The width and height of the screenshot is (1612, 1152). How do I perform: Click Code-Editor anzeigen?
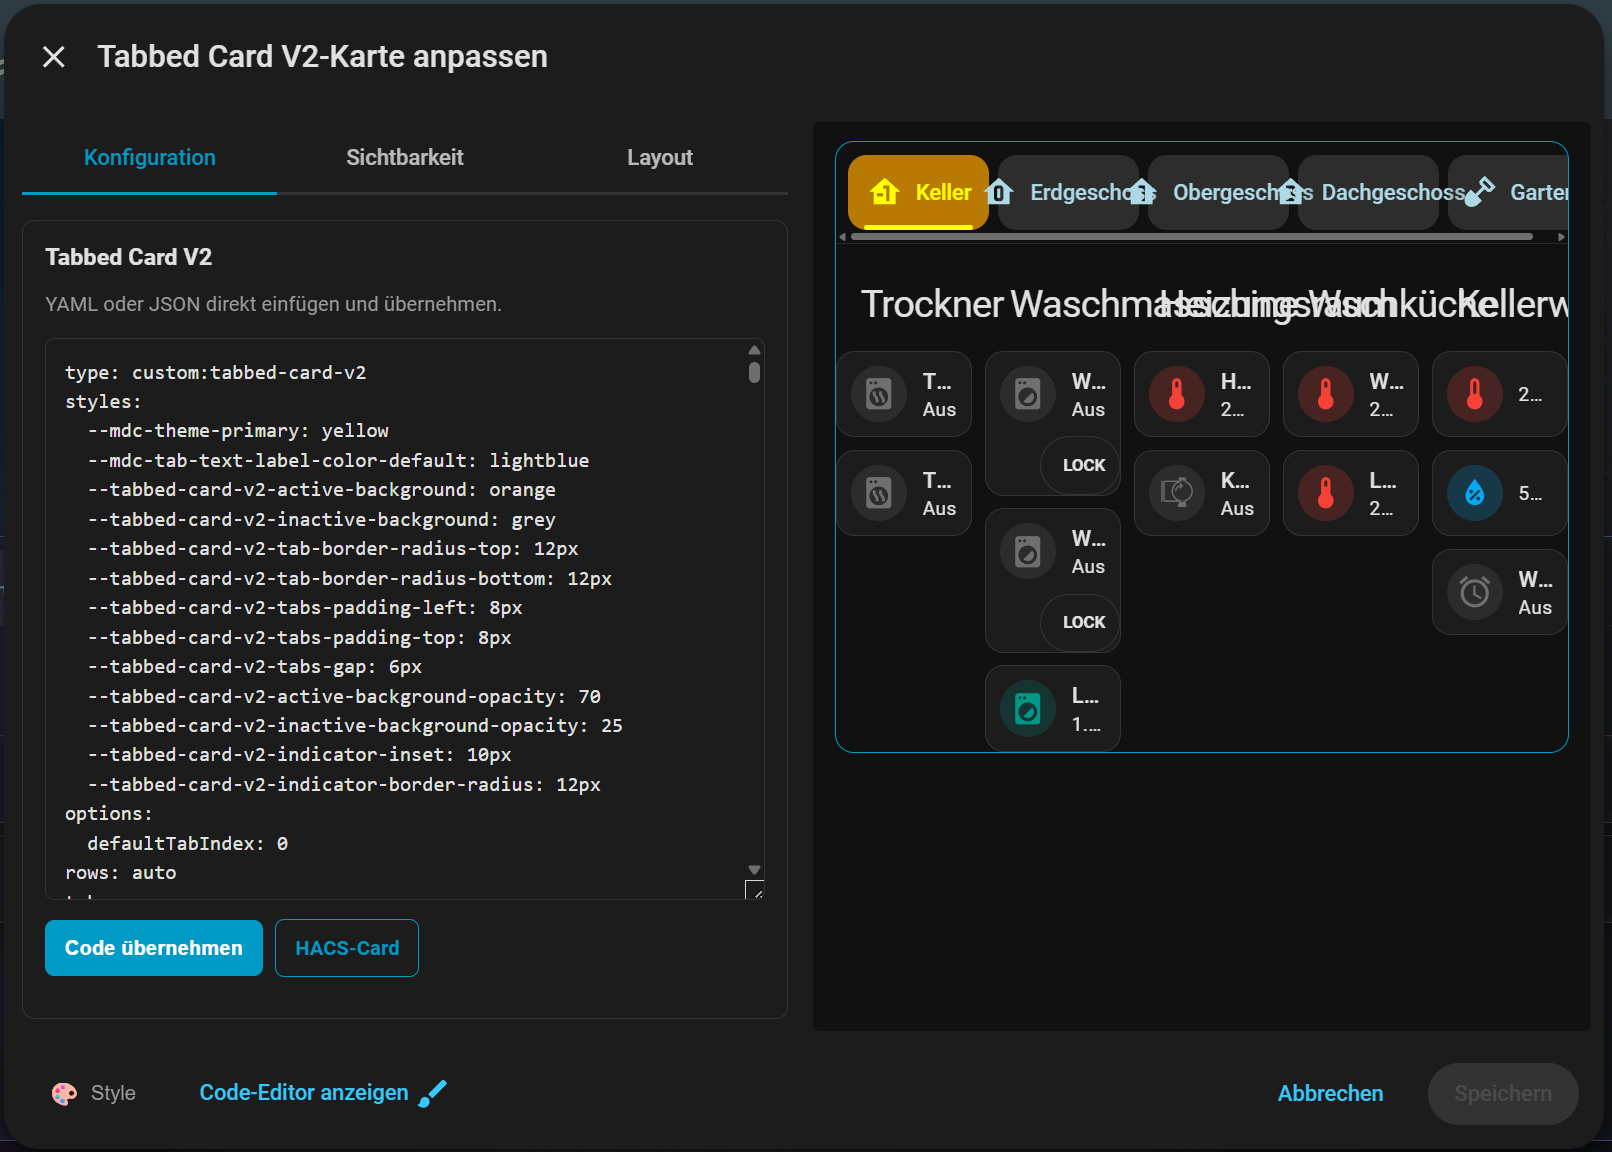pos(304,1093)
